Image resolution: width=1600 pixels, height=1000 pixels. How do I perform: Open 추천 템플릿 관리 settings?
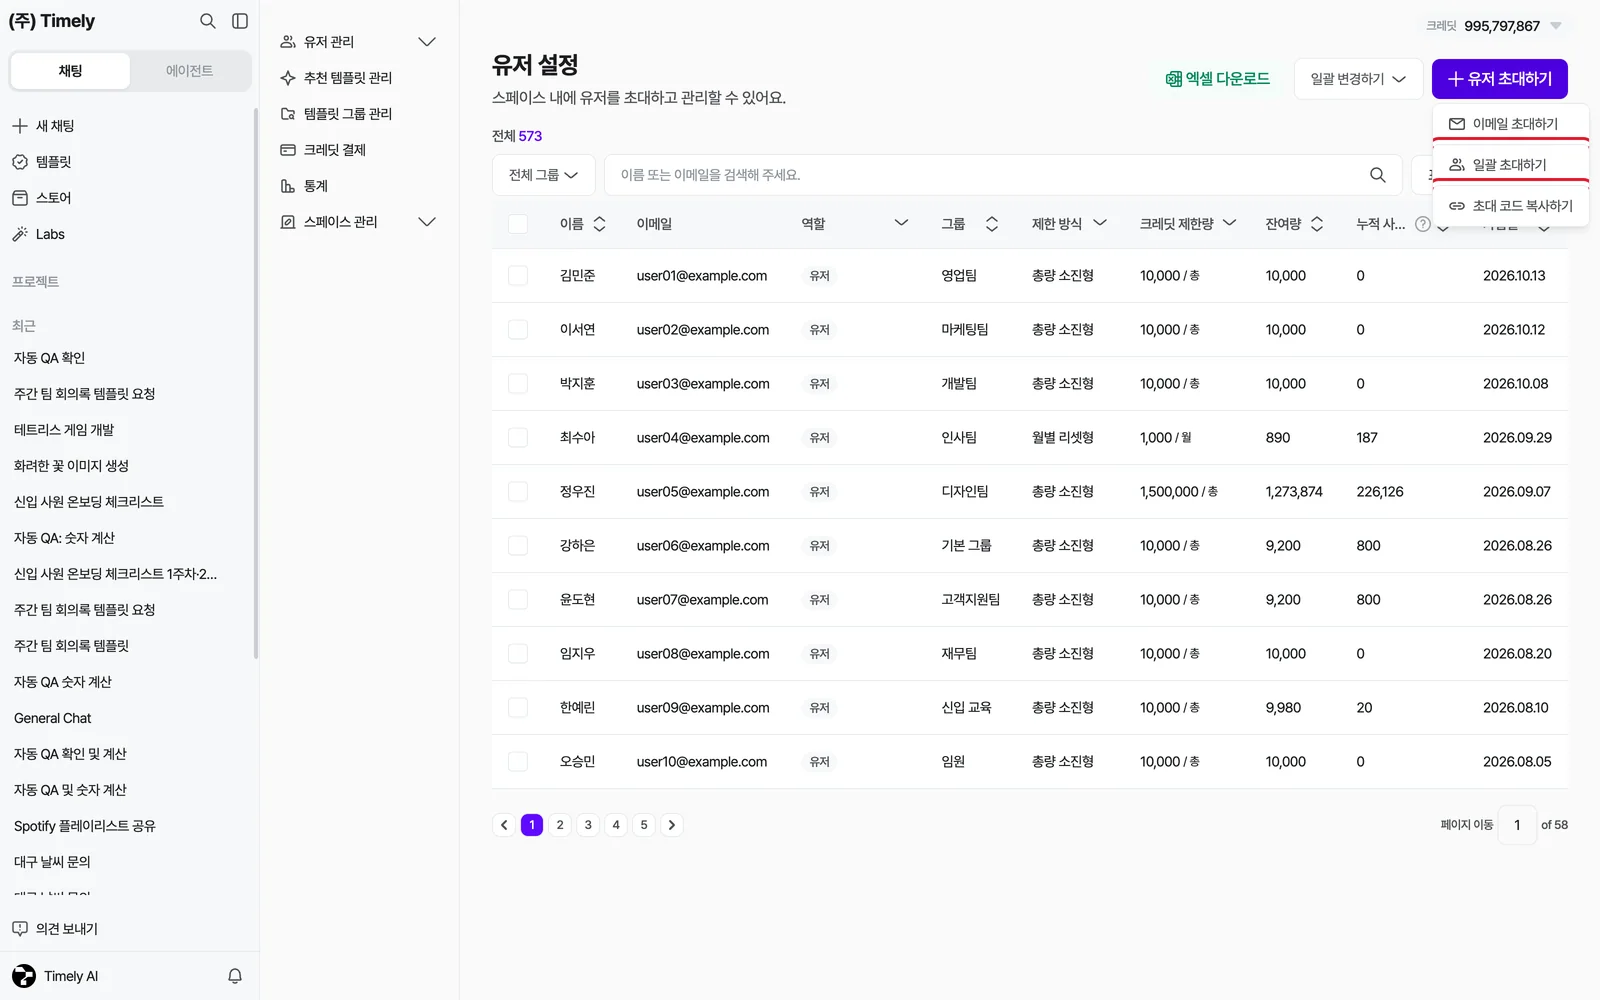(x=336, y=78)
